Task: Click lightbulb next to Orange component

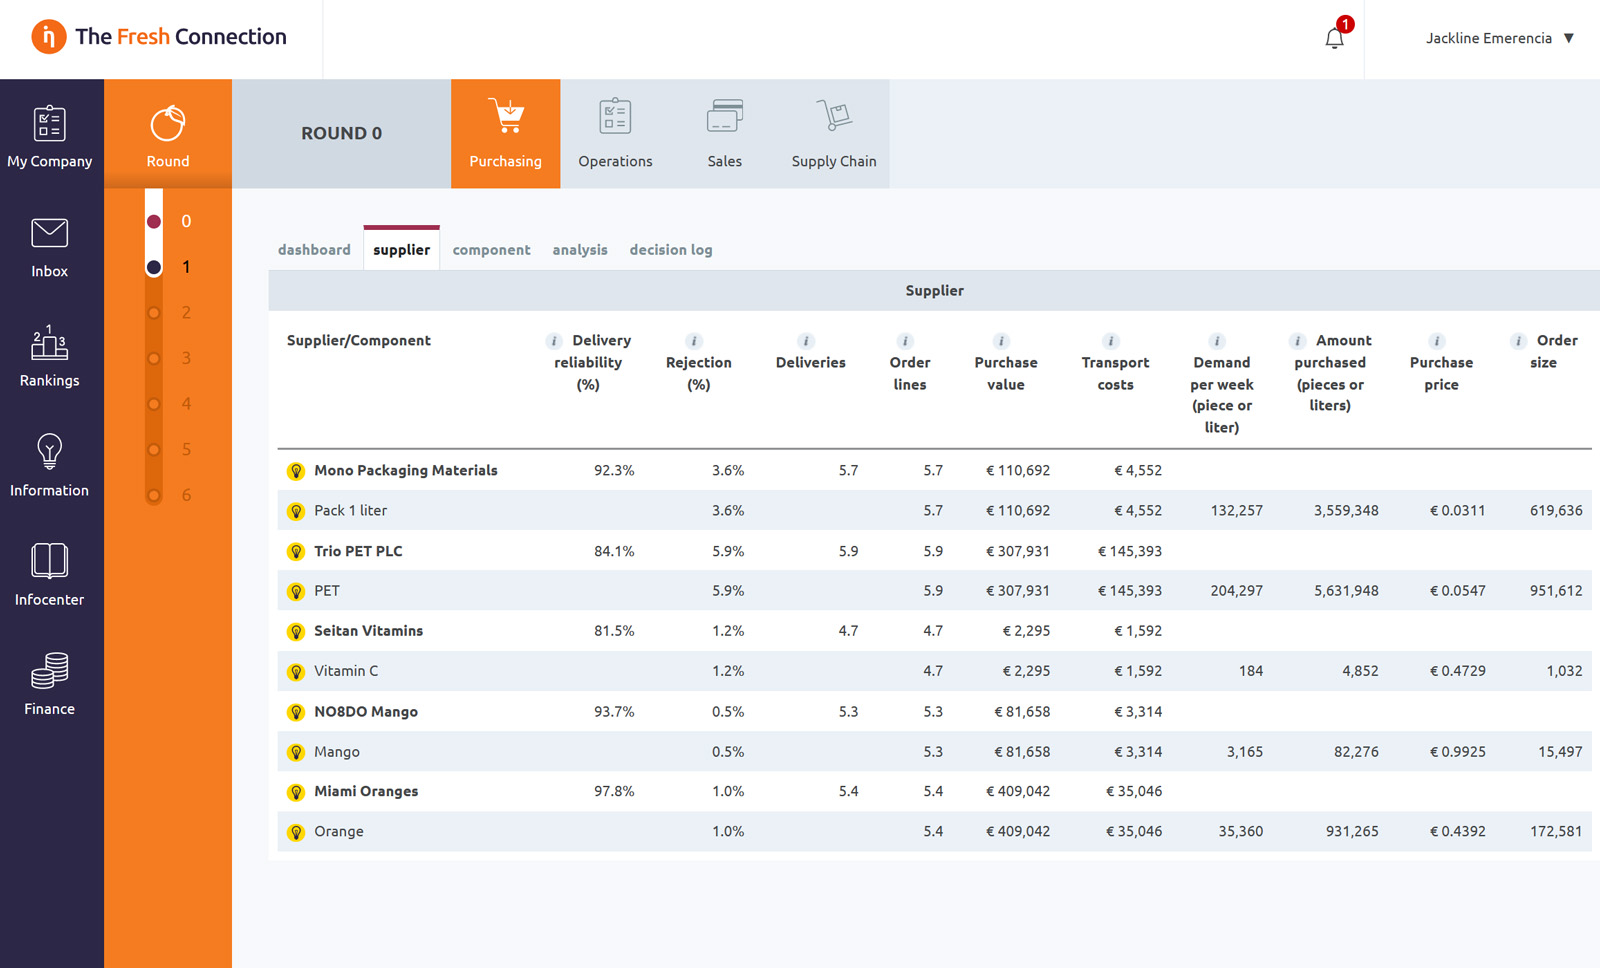Action: pos(296,832)
